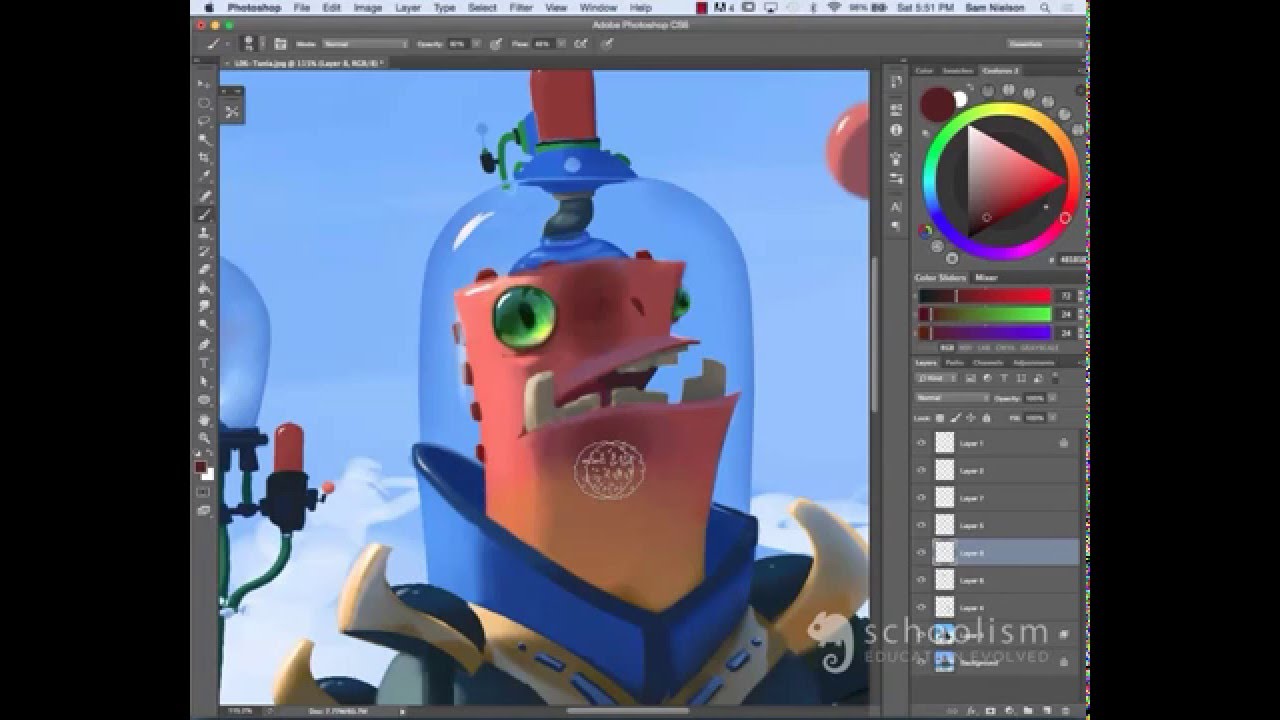
Task: Open the Layer menu
Action: pyautogui.click(x=407, y=7)
